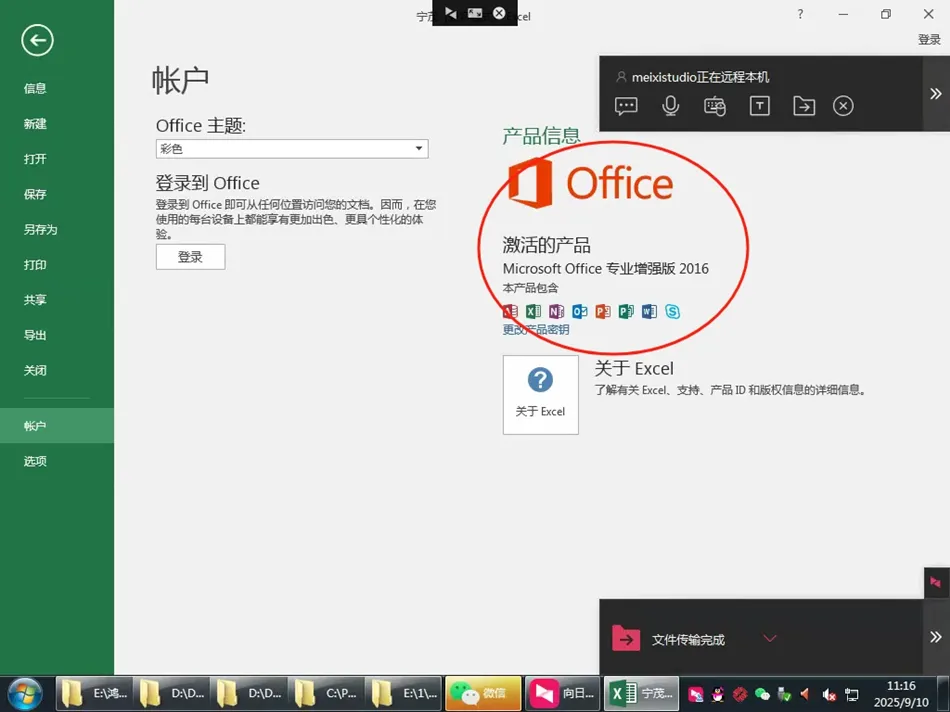Click the back arrow in the Excel backstage
The height and width of the screenshot is (712, 950).
pos(38,41)
